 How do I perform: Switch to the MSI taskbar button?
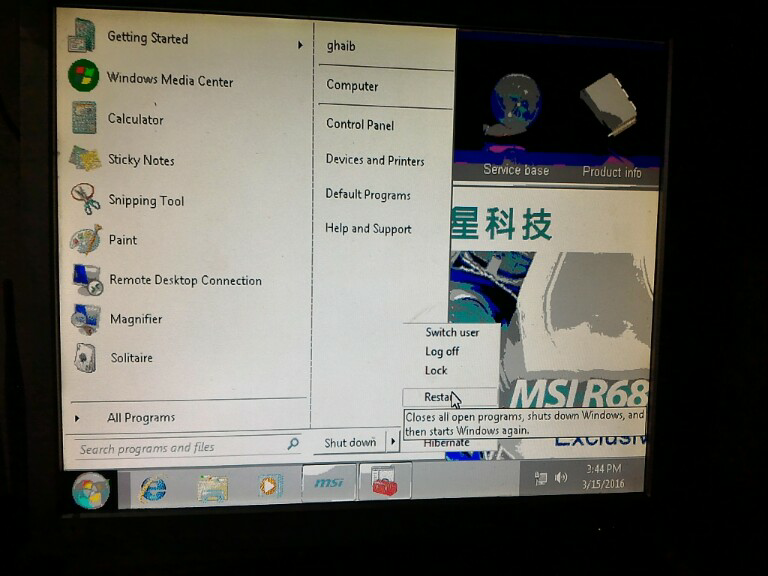coord(329,483)
